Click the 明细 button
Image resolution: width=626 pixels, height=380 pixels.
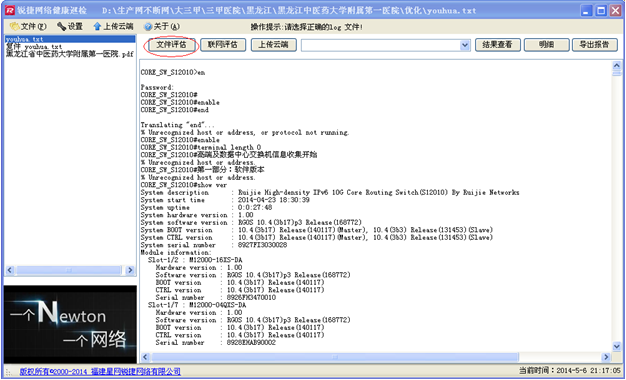point(546,45)
